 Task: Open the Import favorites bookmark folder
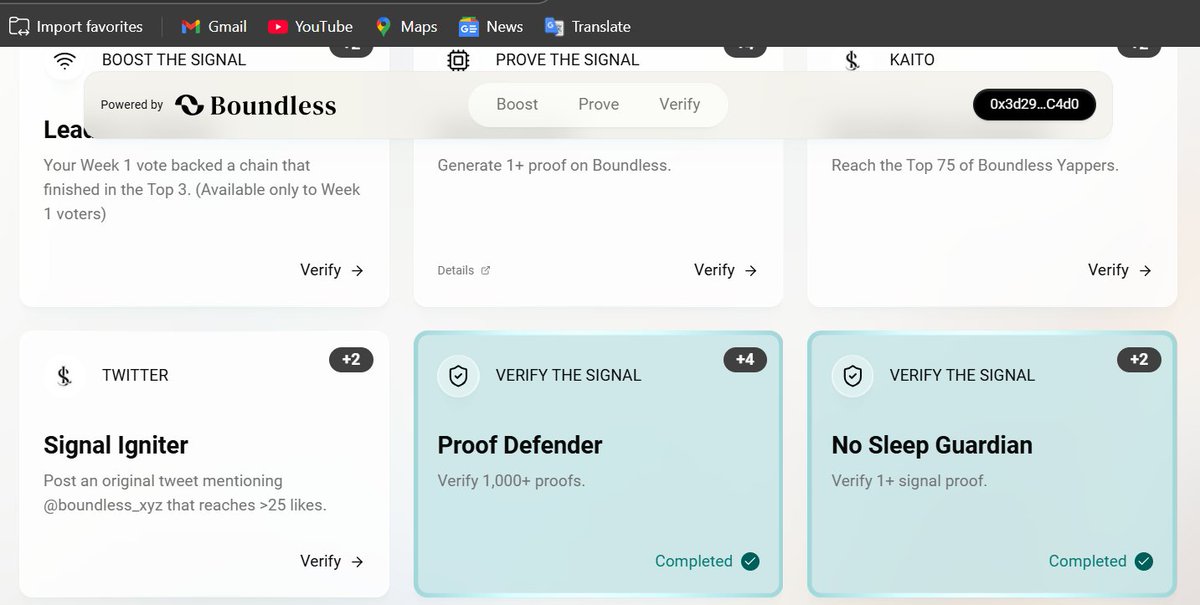(76, 26)
